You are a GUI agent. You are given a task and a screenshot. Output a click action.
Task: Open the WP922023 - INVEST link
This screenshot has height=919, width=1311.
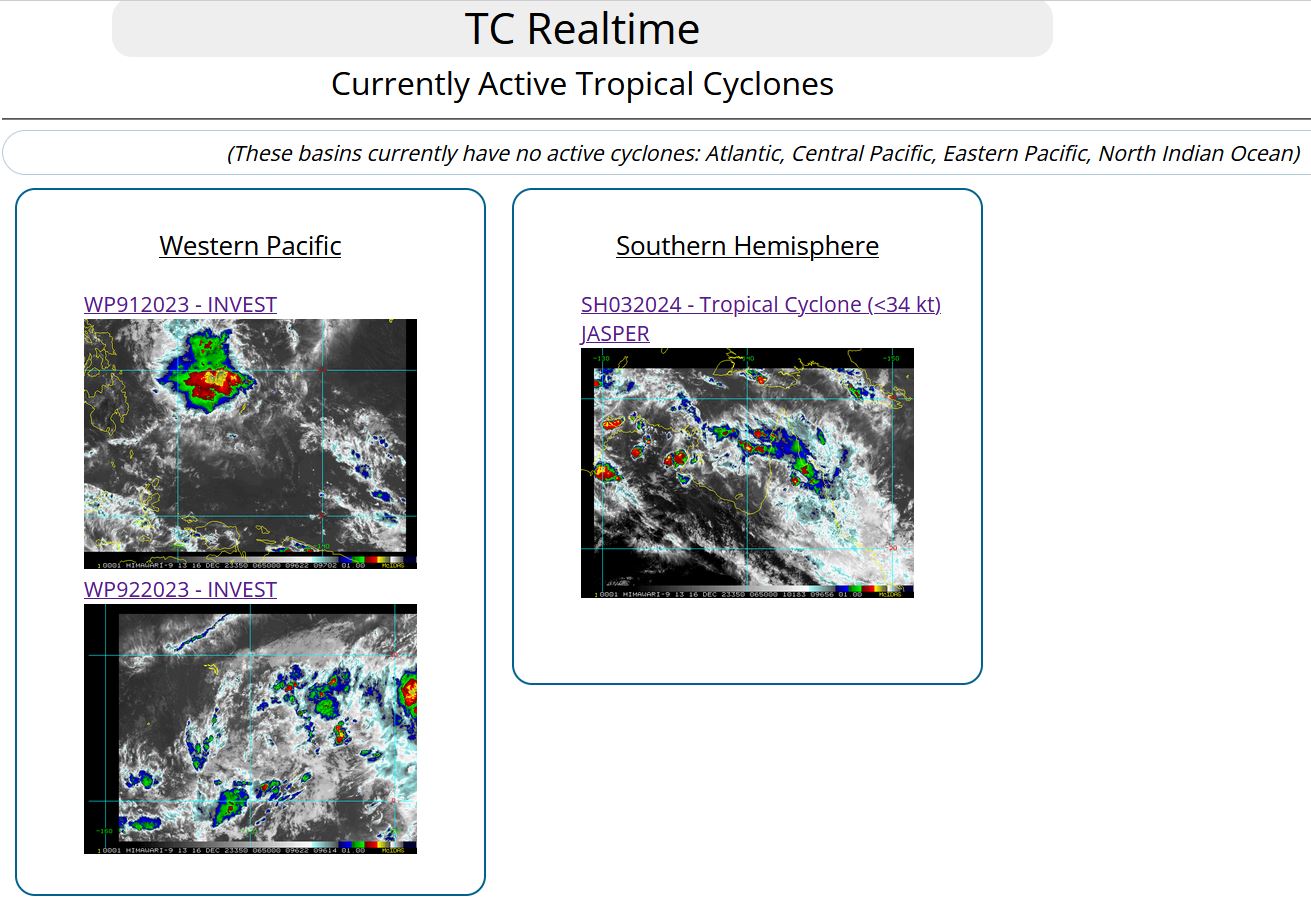[x=180, y=590]
